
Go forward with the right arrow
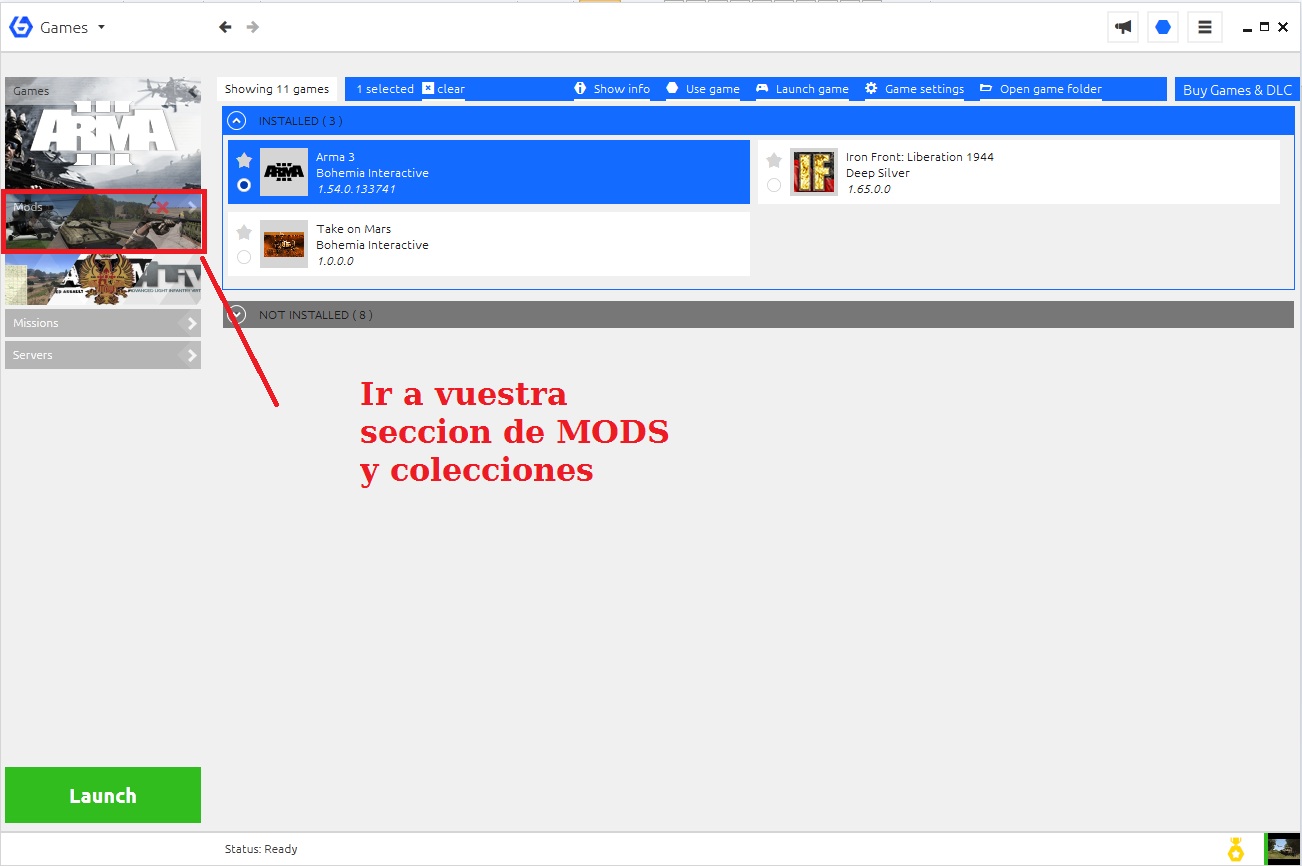[x=253, y=27]
